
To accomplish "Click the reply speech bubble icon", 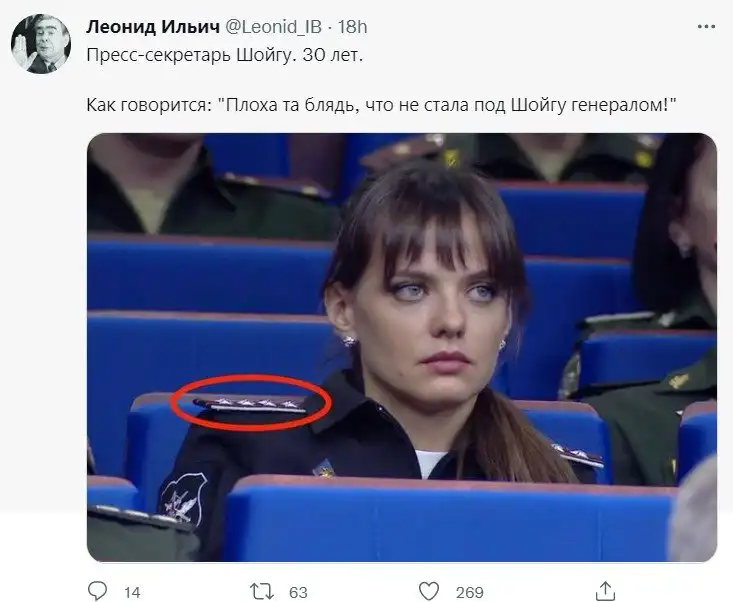I will [x=98, y=591].
